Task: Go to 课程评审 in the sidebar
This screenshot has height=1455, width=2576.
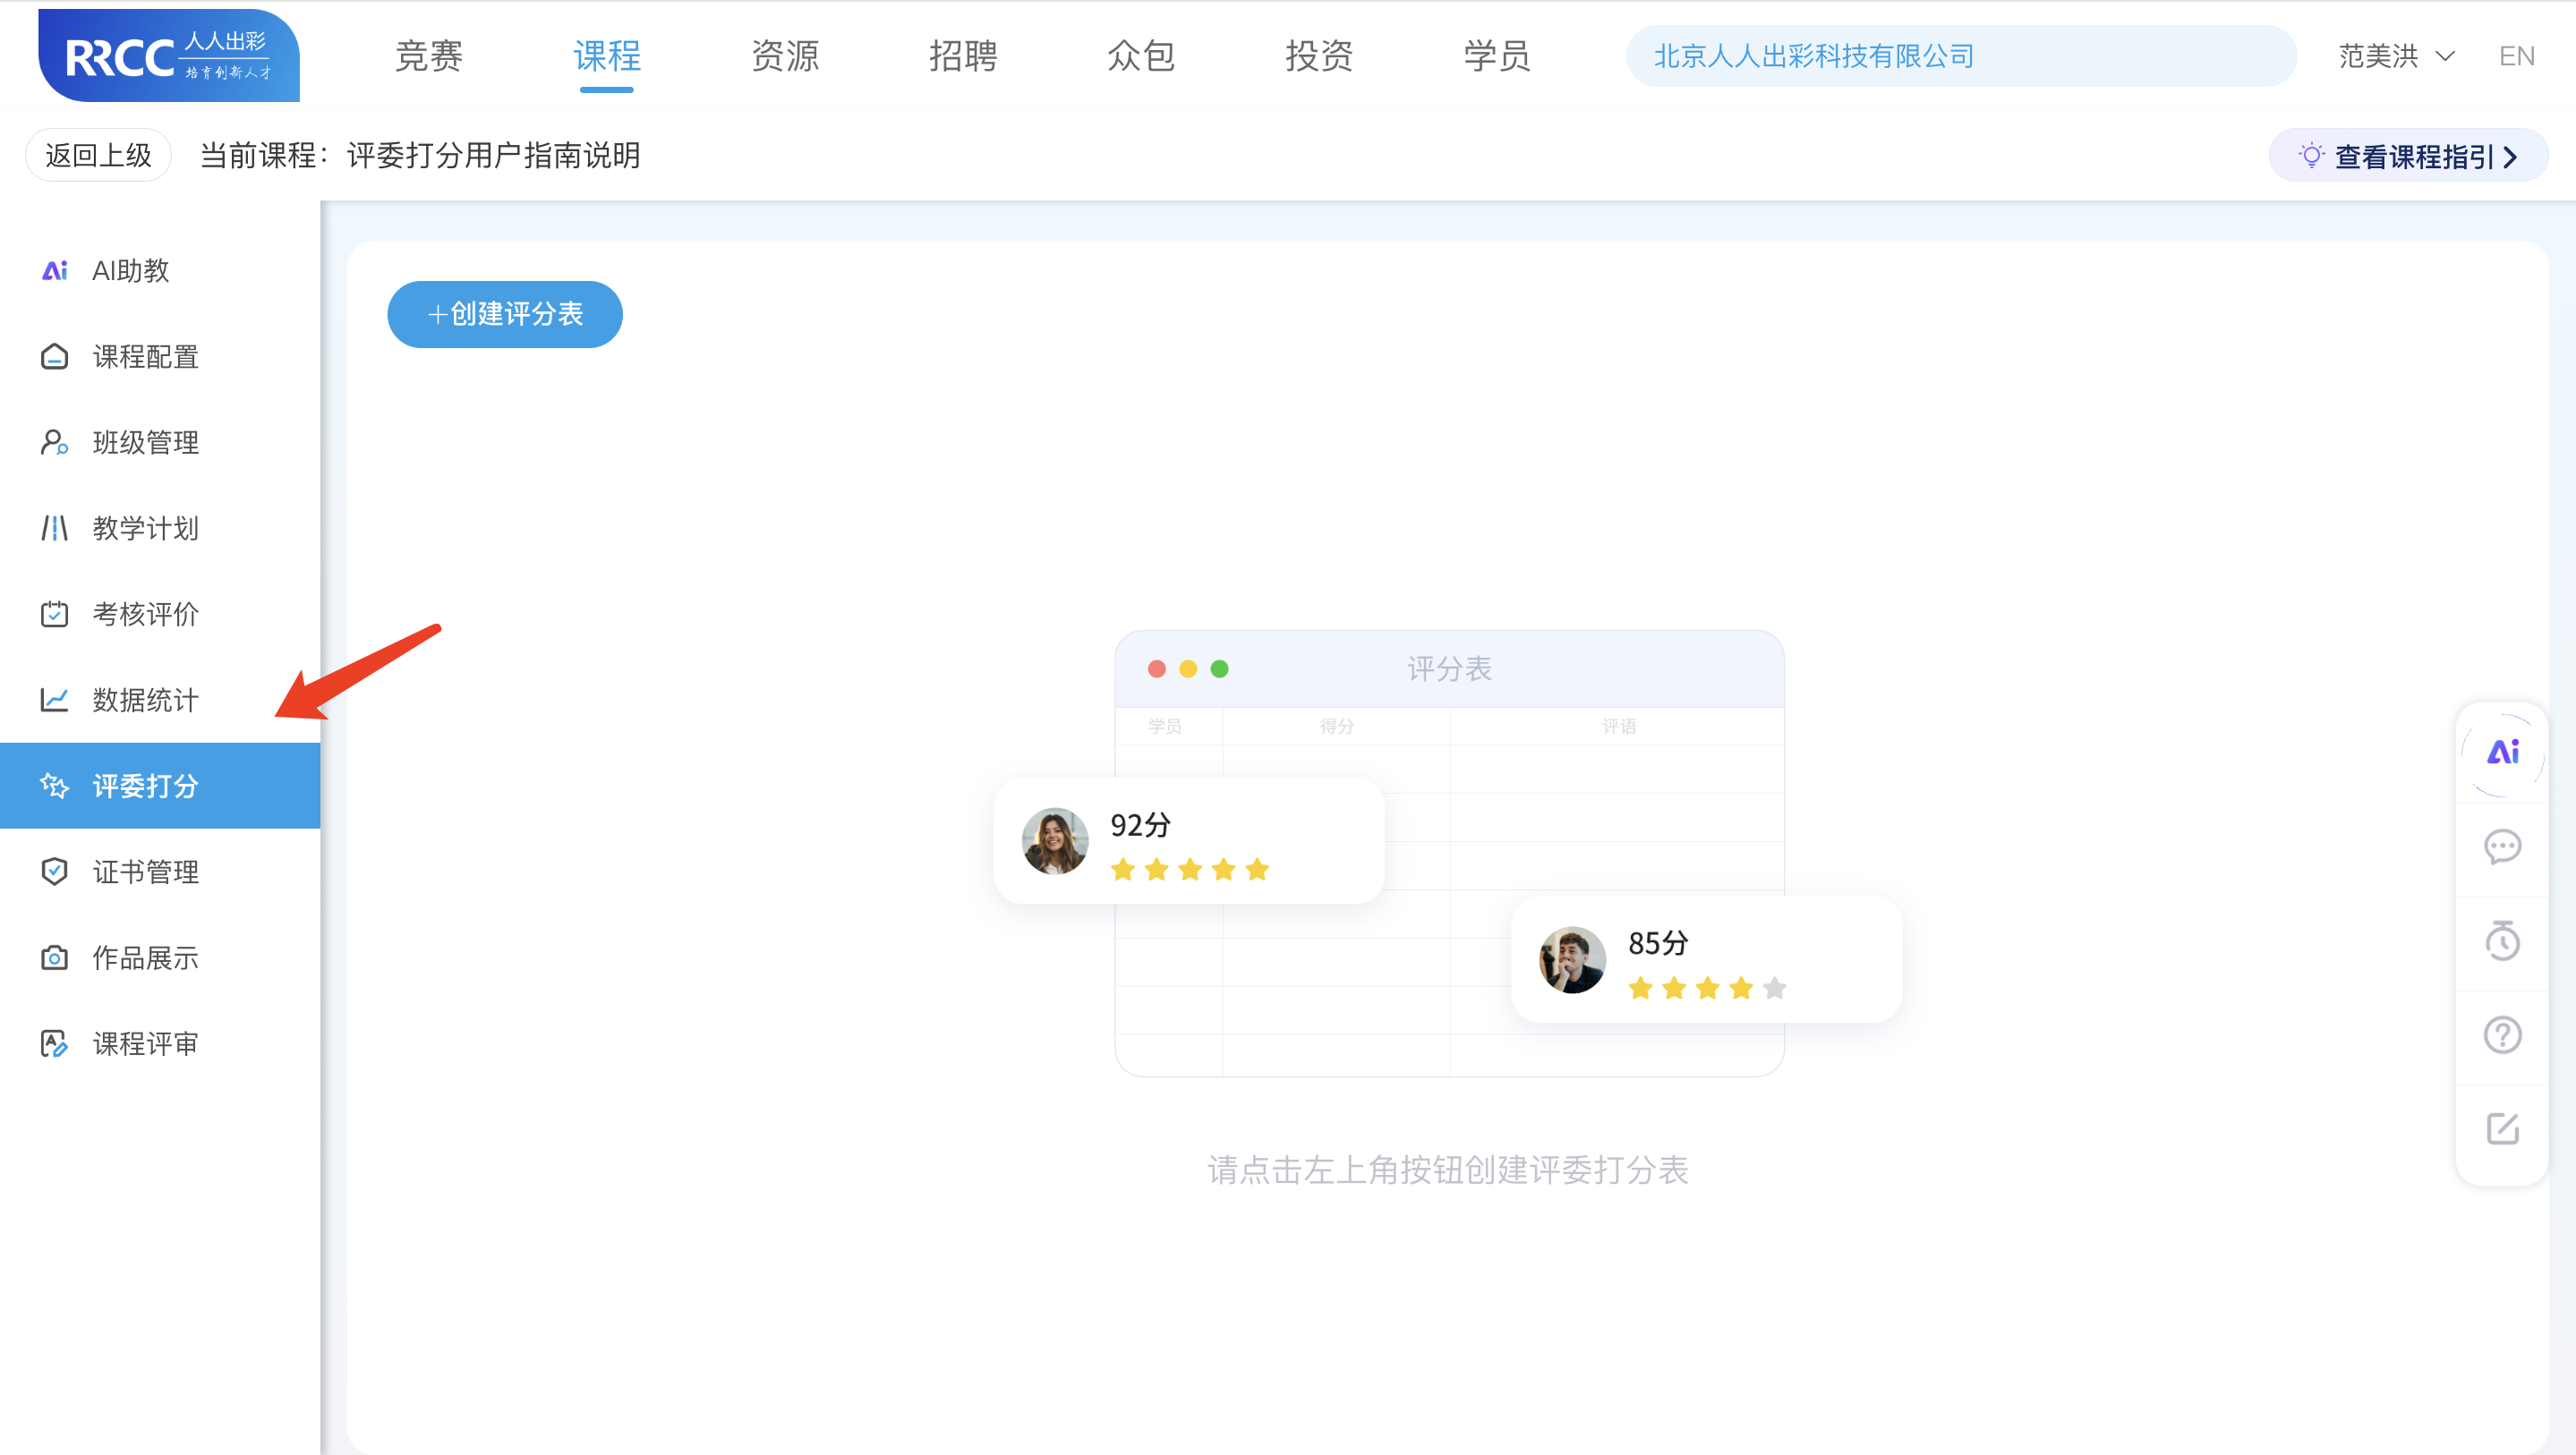Action: [160, 1044]
